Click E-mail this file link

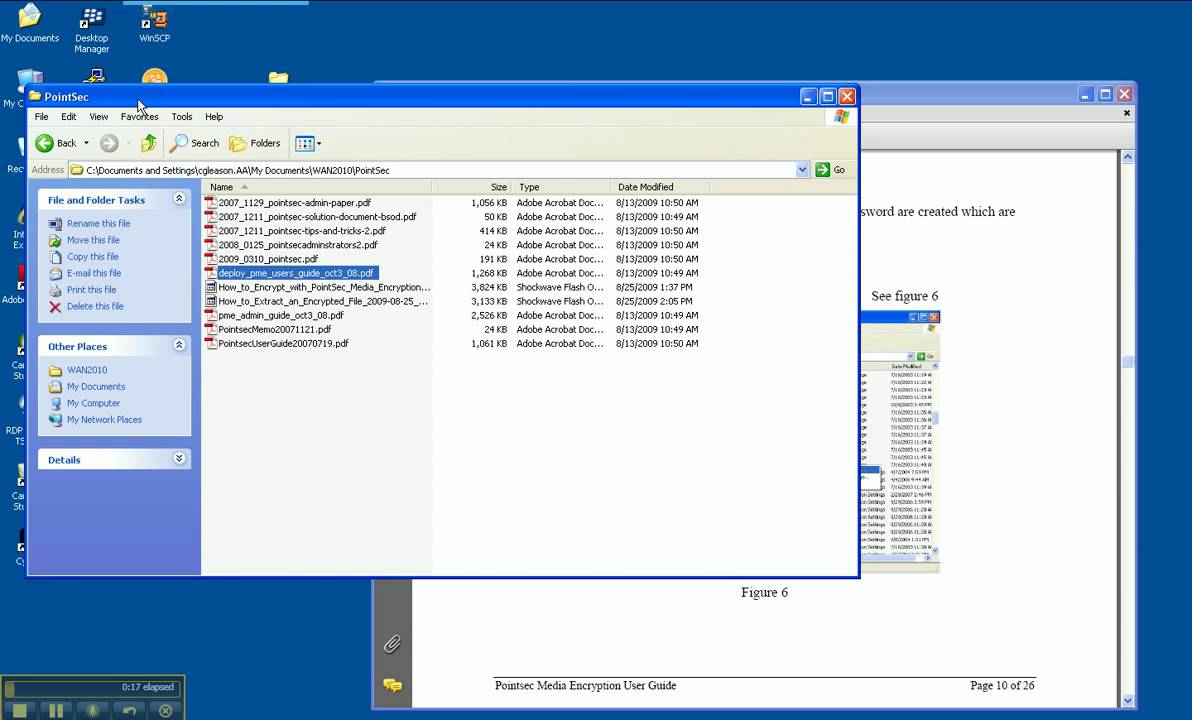click(x=94, y=273)
